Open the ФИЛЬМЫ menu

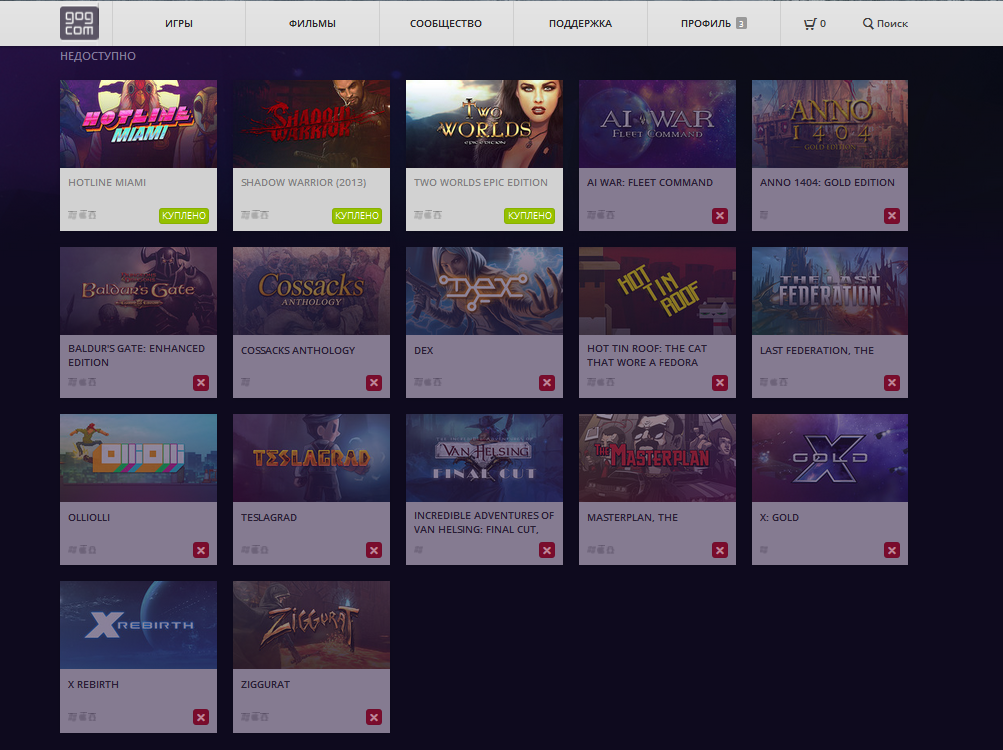click(312, 23)
